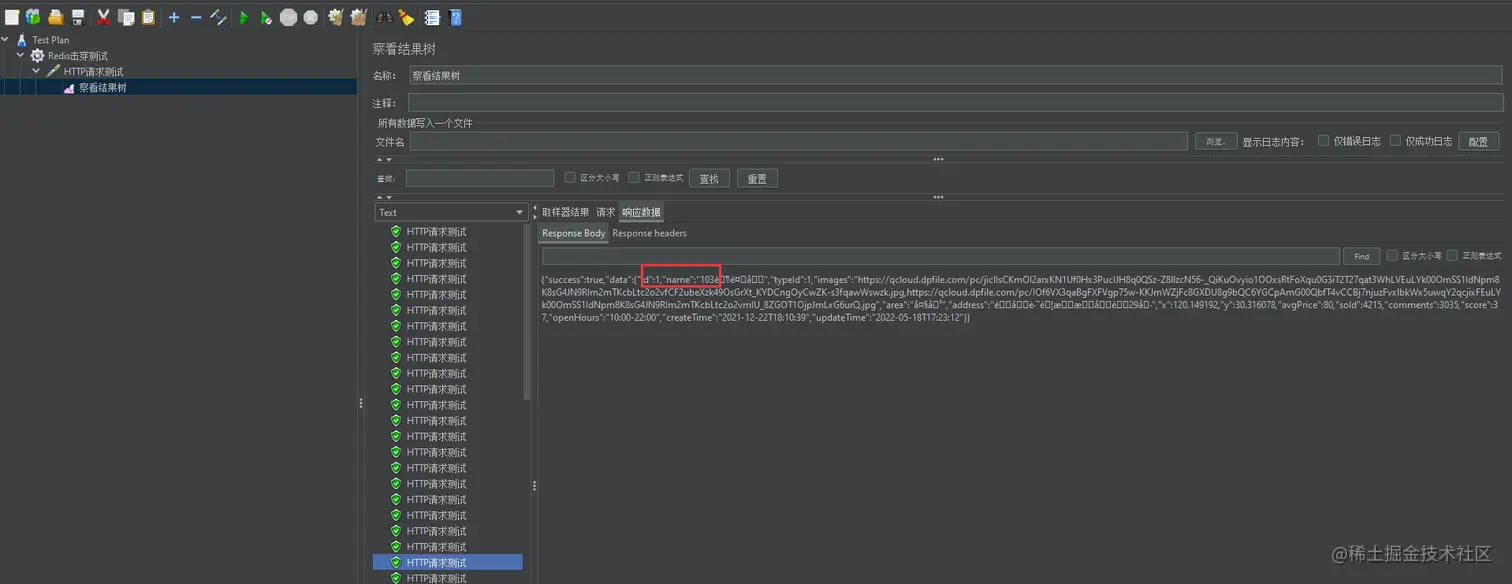Open the Templates toolbar icon
This screenshot has height=584, width=1512.
tap(33, 17)
